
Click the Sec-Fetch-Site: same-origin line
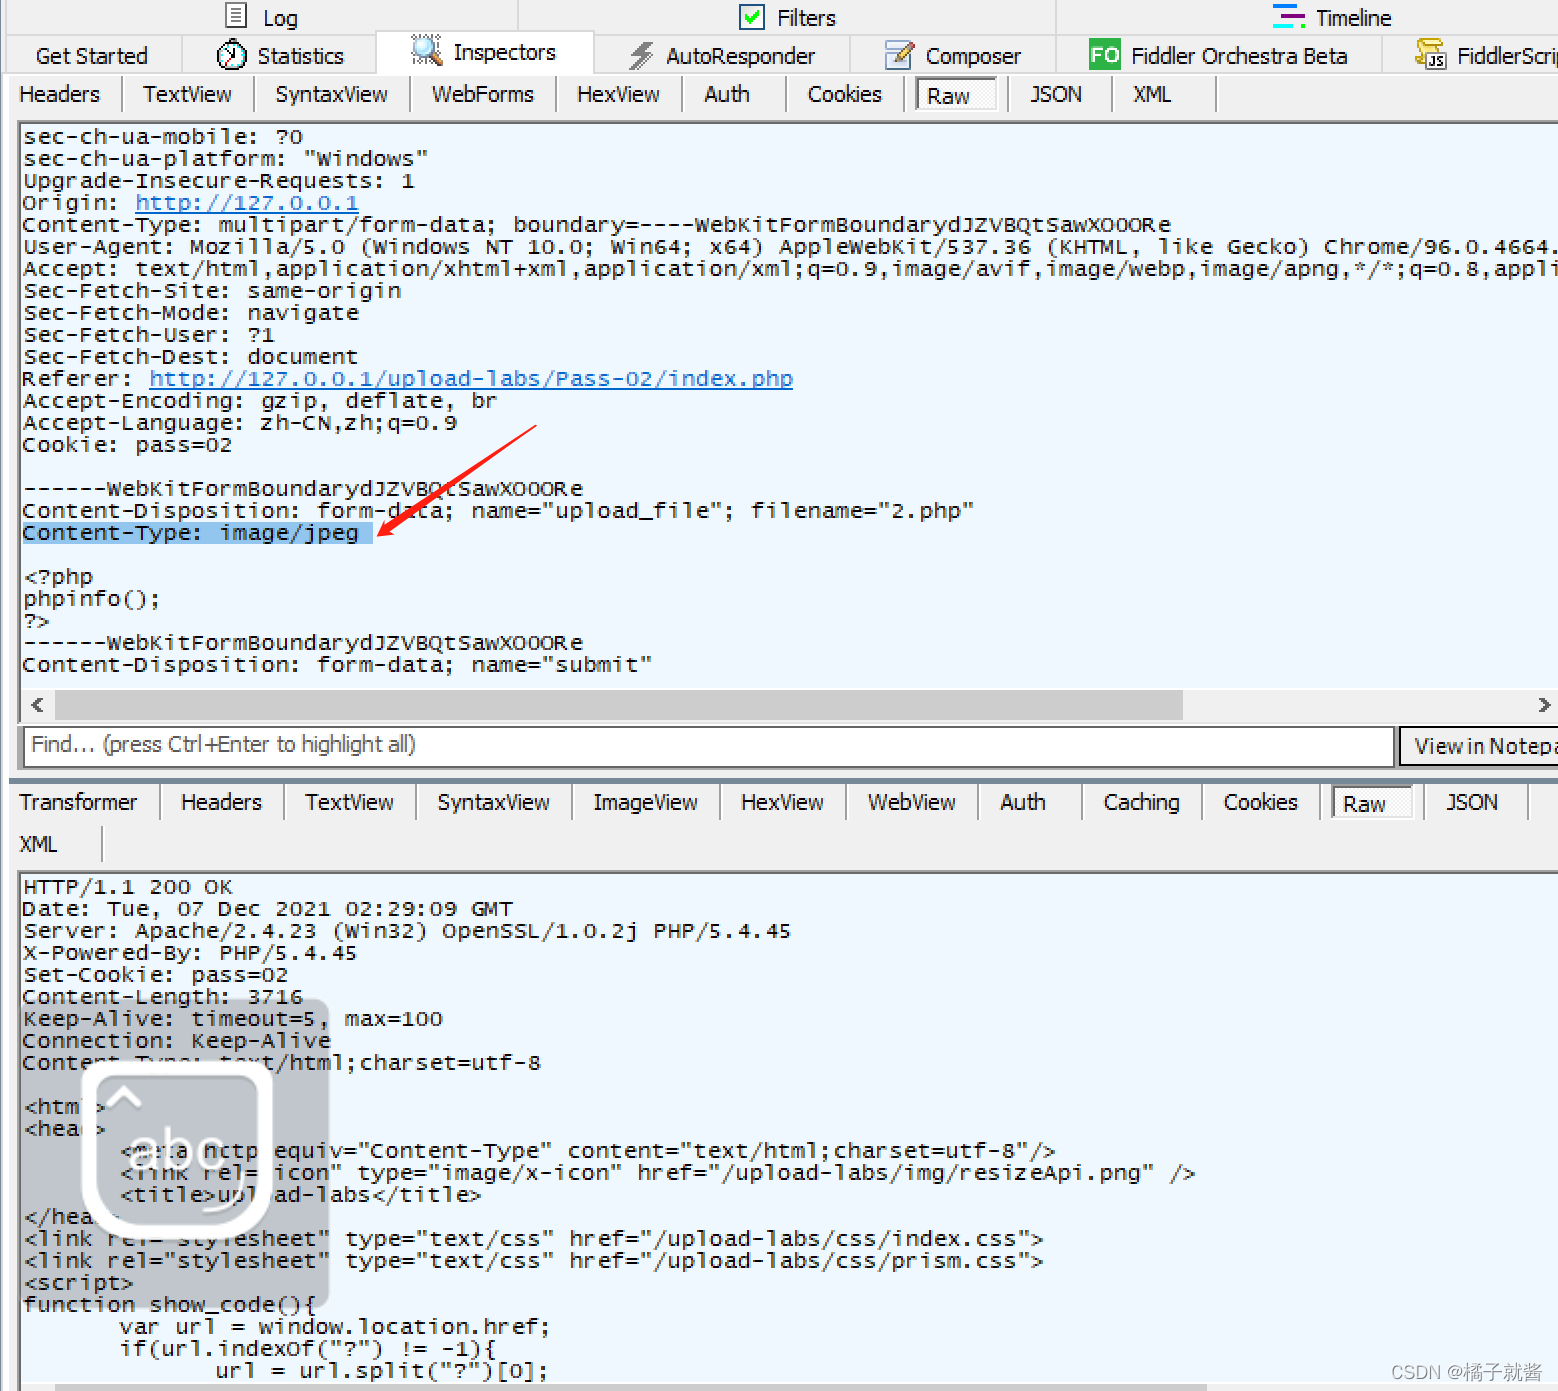click(x=212, y=291)
